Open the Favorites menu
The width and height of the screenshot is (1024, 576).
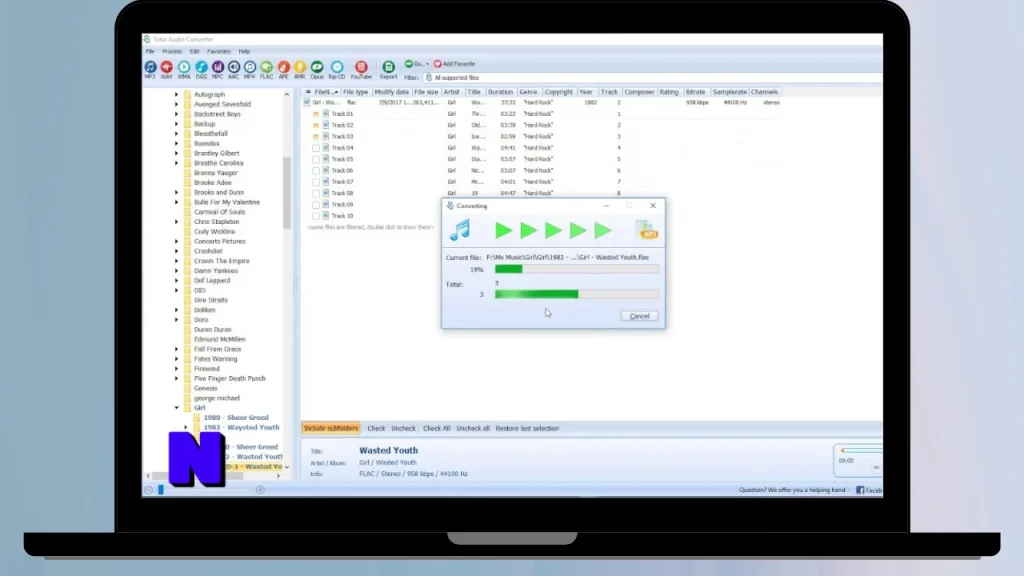click(x=219, y=52)
